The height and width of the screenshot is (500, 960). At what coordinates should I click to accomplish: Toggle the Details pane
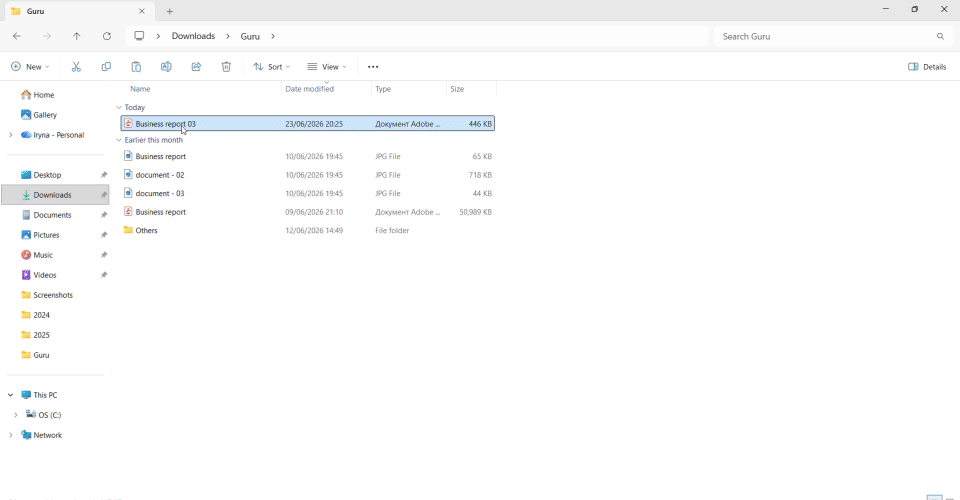pyautogui.click(x=927, y=67)
